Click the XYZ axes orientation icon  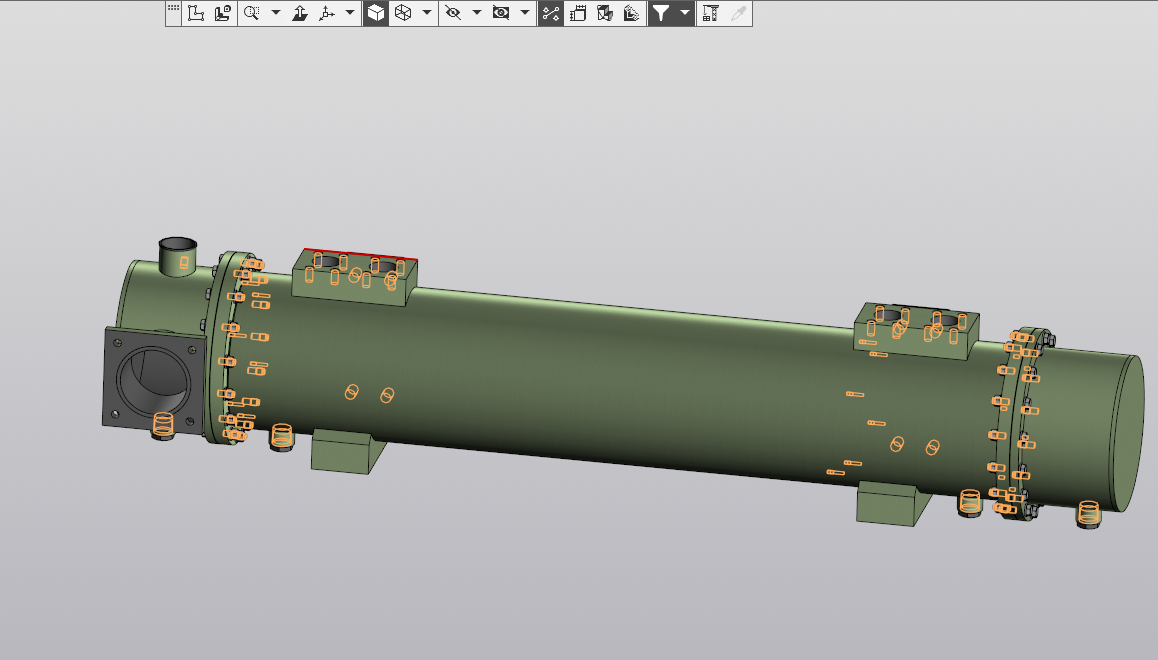tap(326, 13)
